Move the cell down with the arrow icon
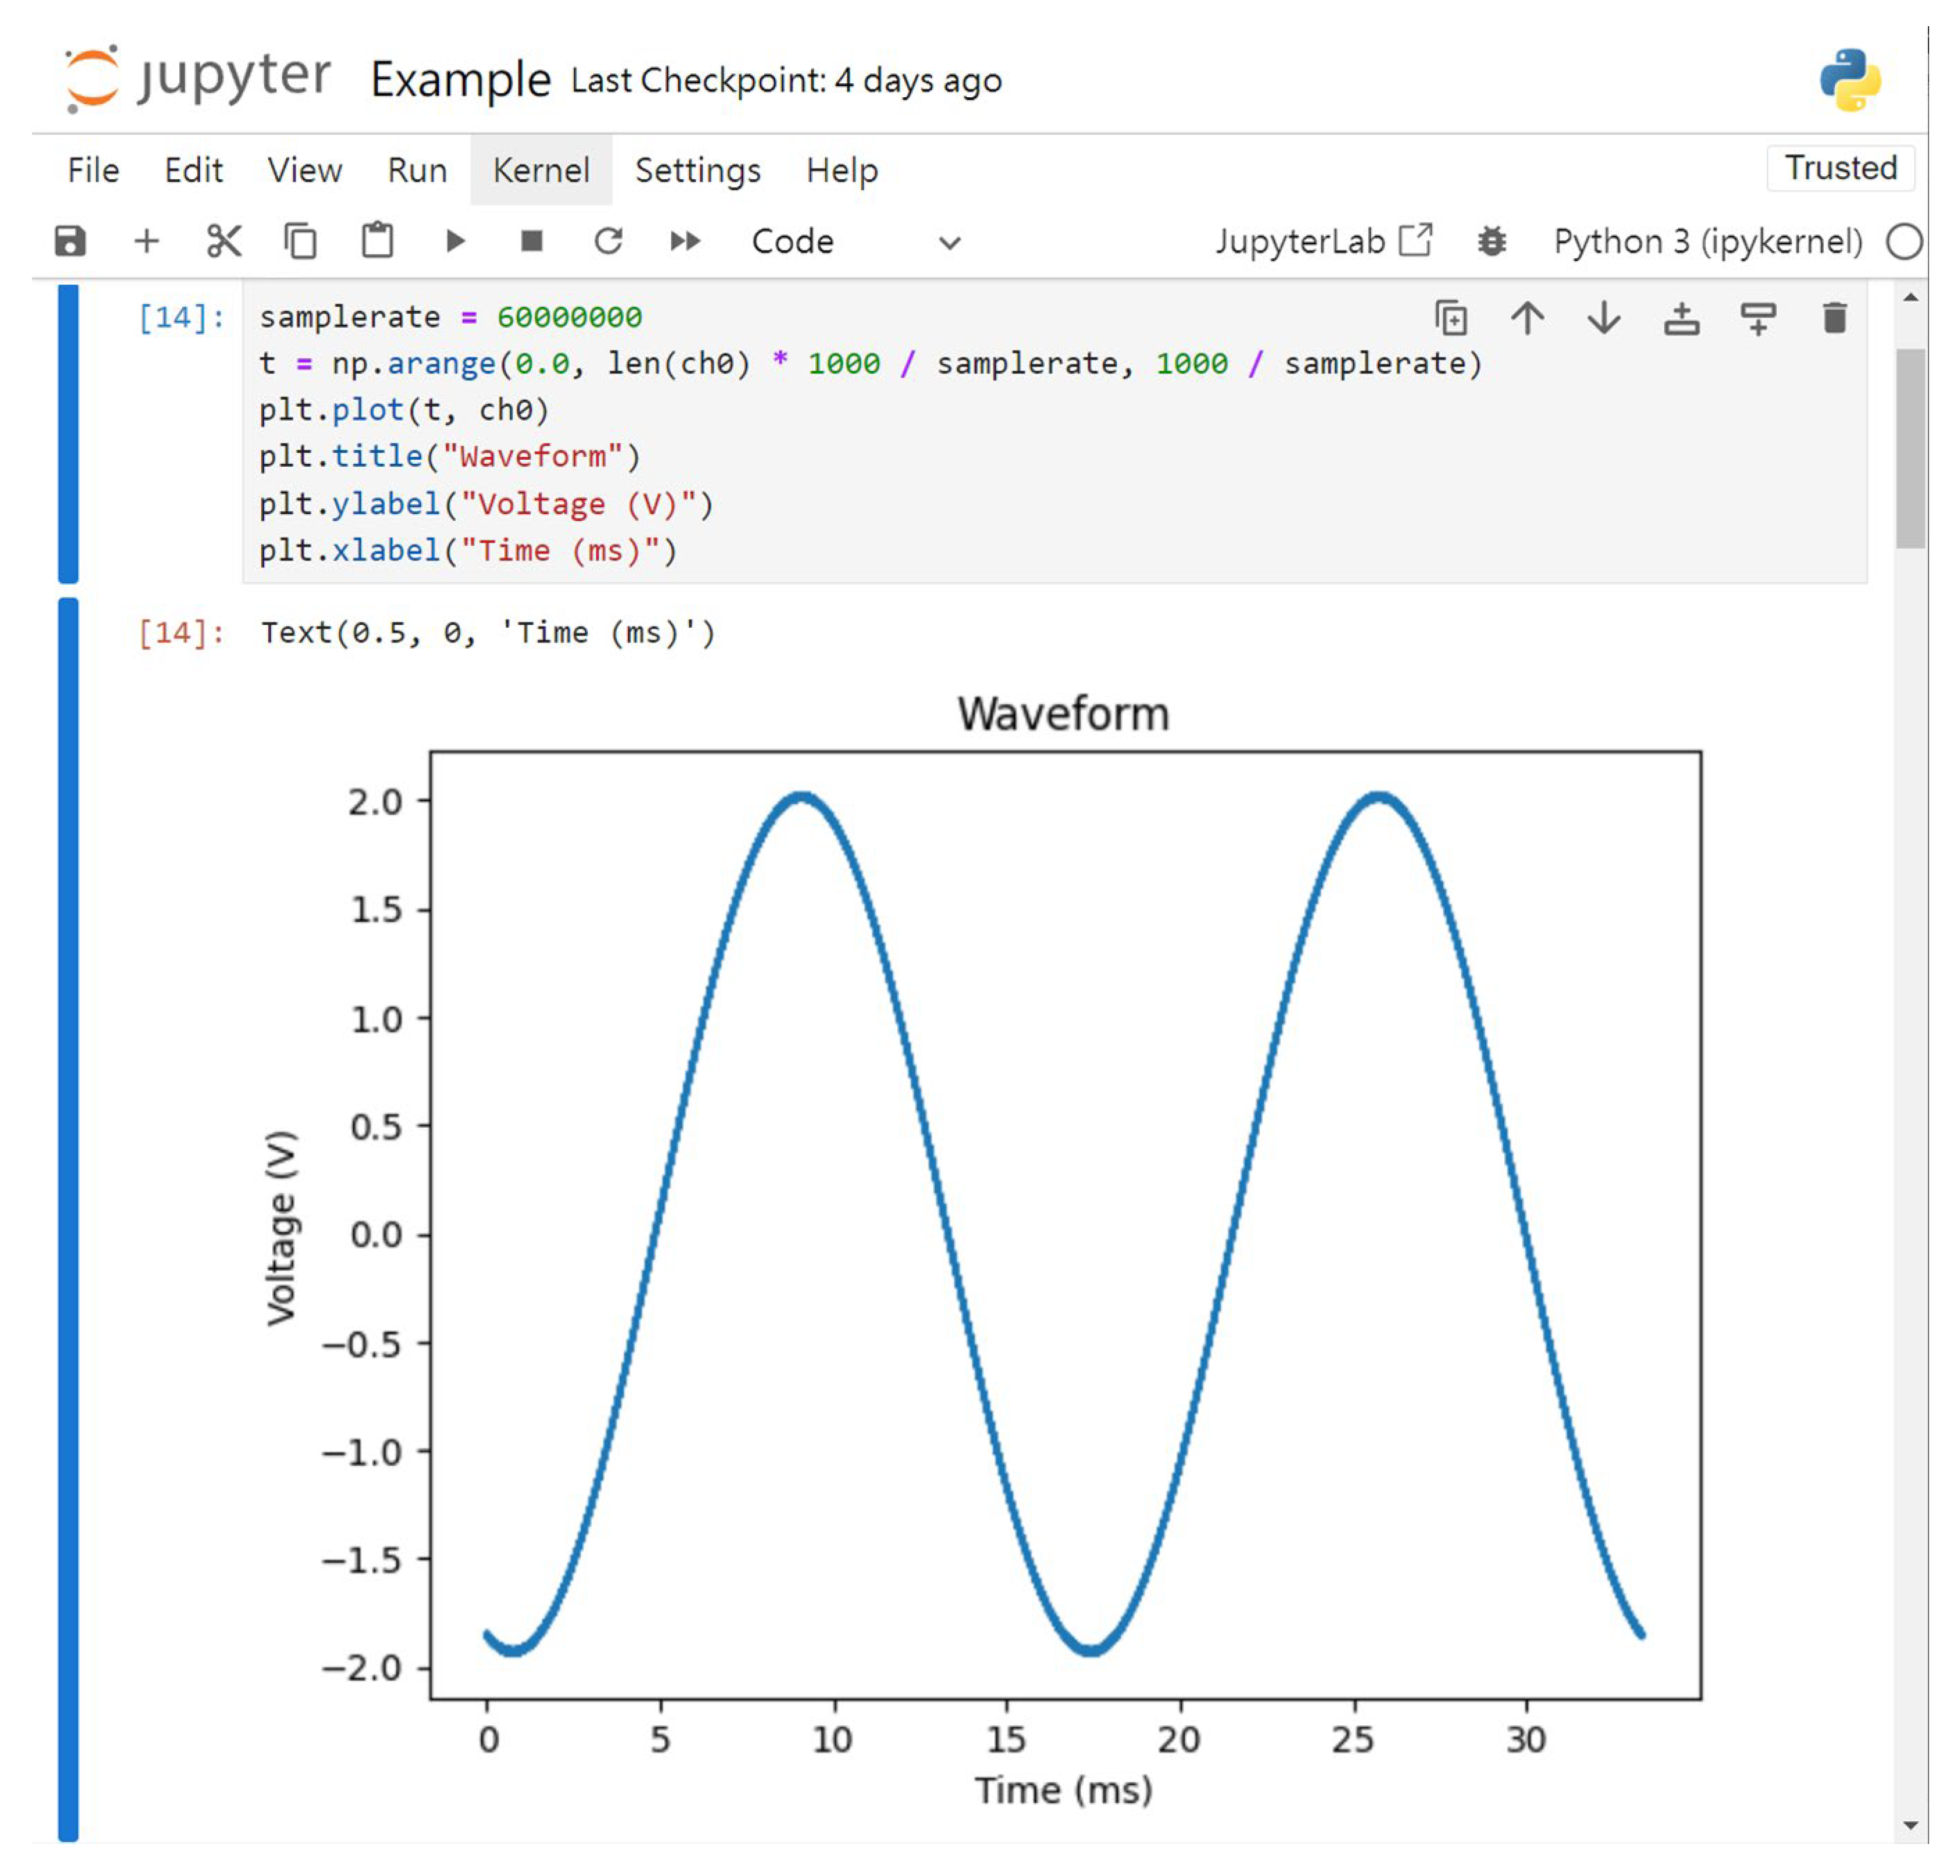Viewport: 1960px width, 1876px height. pos(1604,318)
